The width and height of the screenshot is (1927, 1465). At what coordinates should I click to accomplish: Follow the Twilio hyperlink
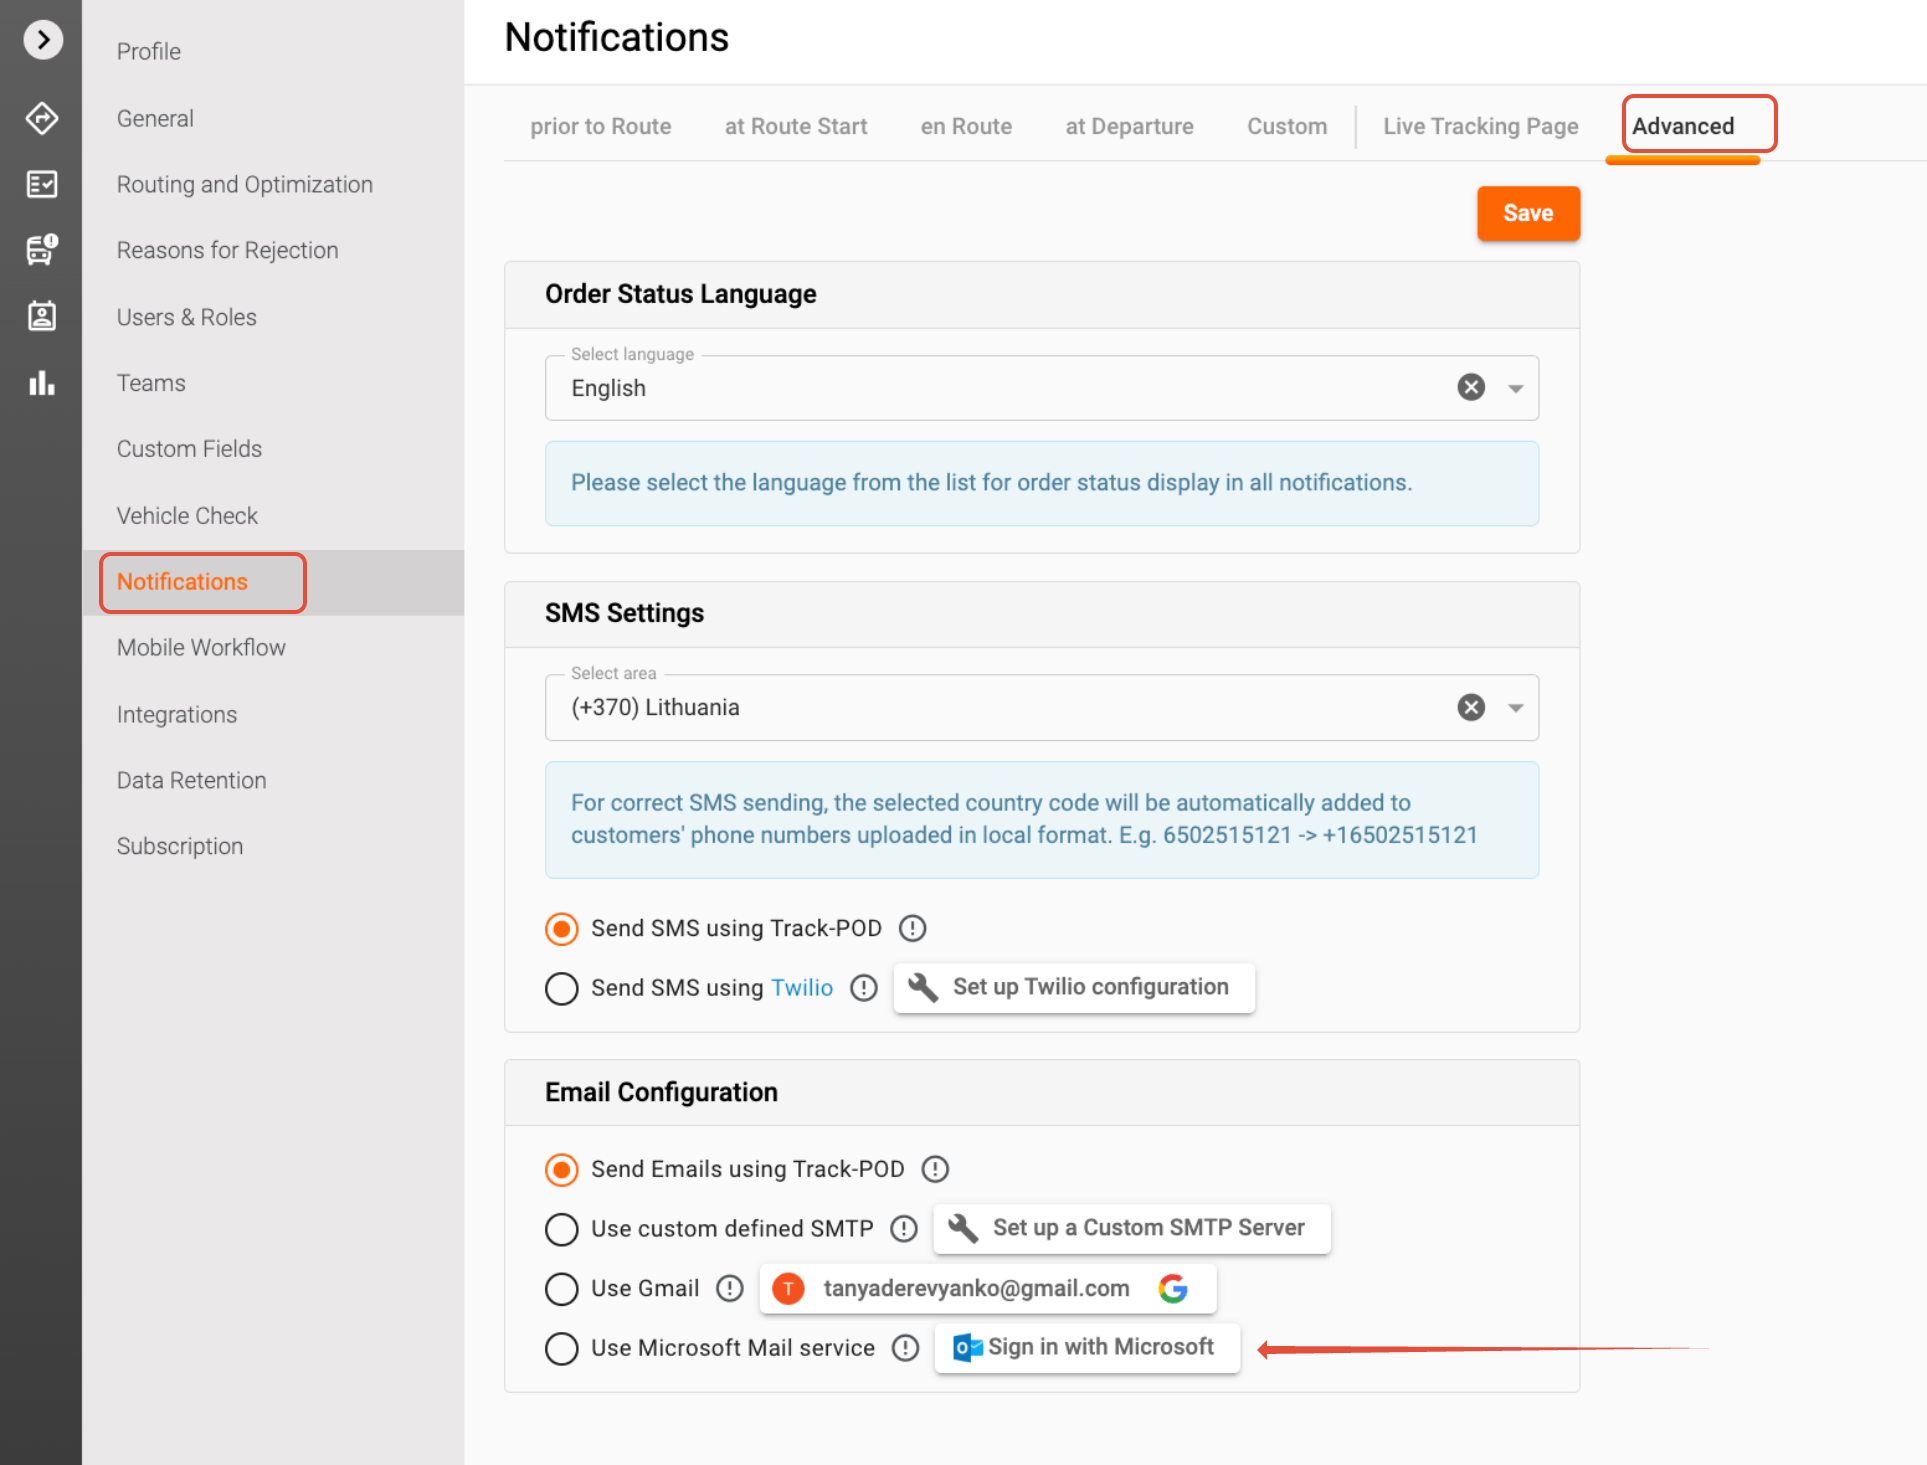801,988
